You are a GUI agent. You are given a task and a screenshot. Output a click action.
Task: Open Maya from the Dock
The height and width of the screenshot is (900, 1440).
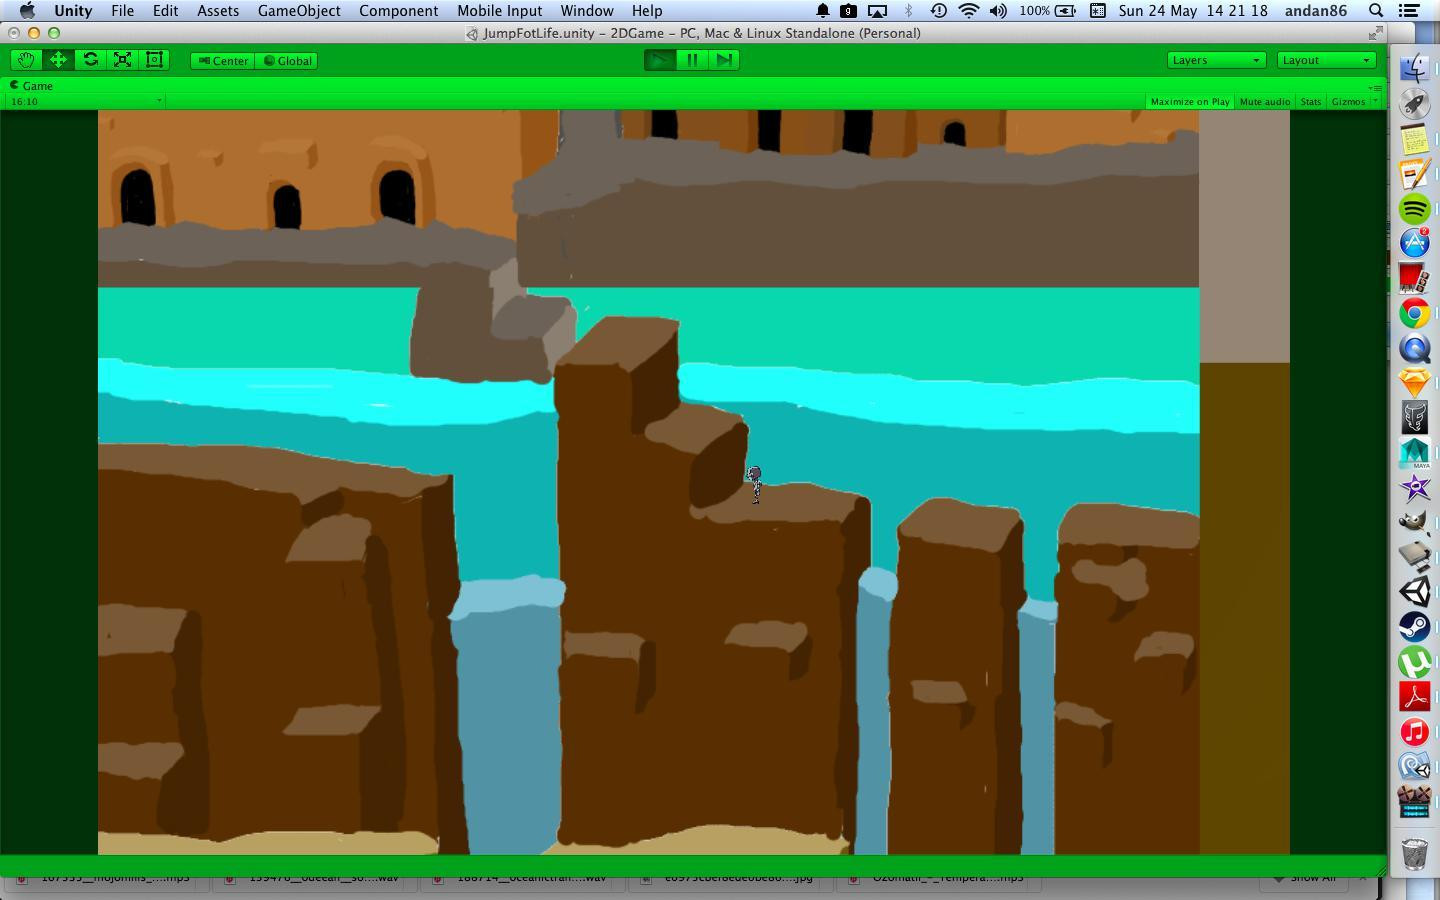point(1414,453)
